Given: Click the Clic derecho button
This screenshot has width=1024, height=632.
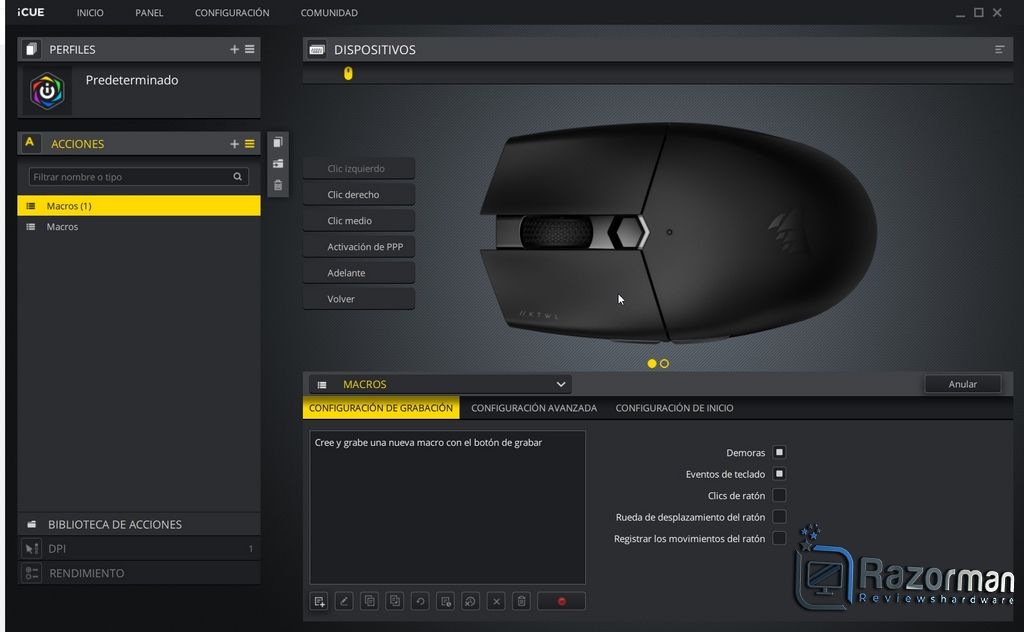Looking at the screenshot, I should (x=359, y=195).
